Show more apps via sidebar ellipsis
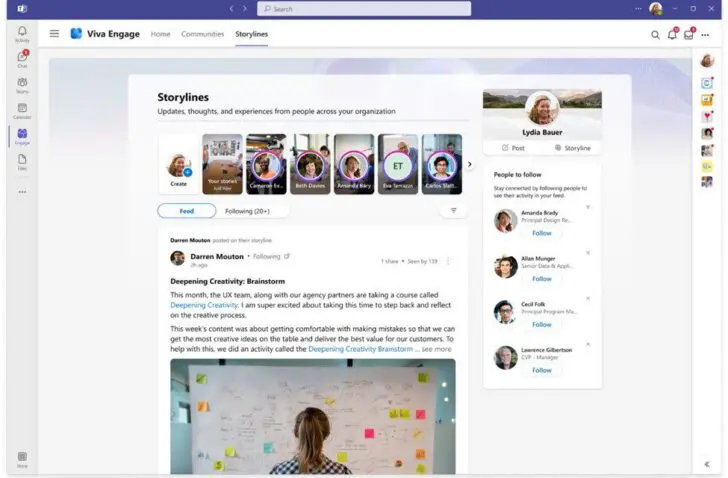728x478 pixels. coord(22,192)
